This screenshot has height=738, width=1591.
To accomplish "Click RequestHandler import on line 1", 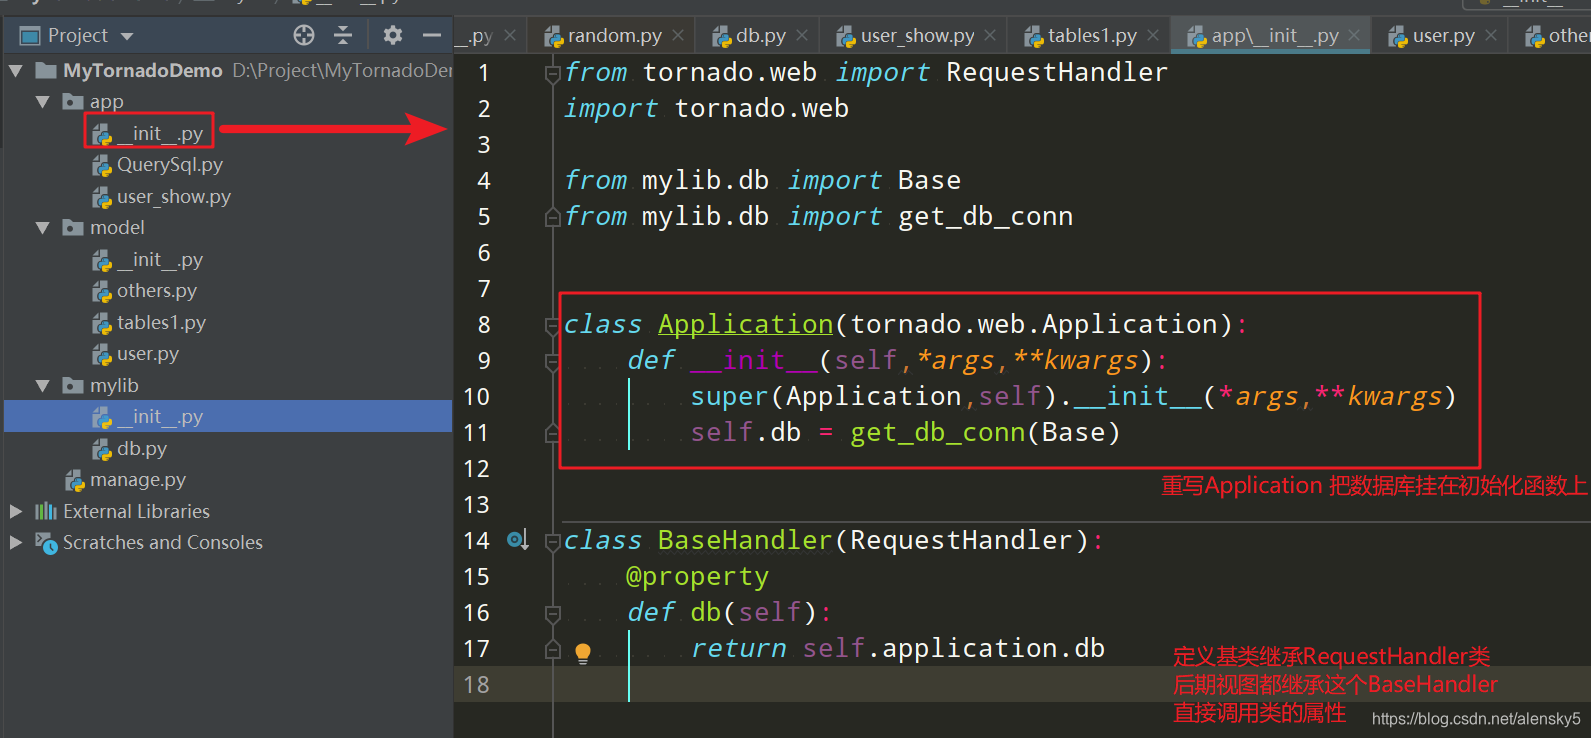I will point(1057,73).
